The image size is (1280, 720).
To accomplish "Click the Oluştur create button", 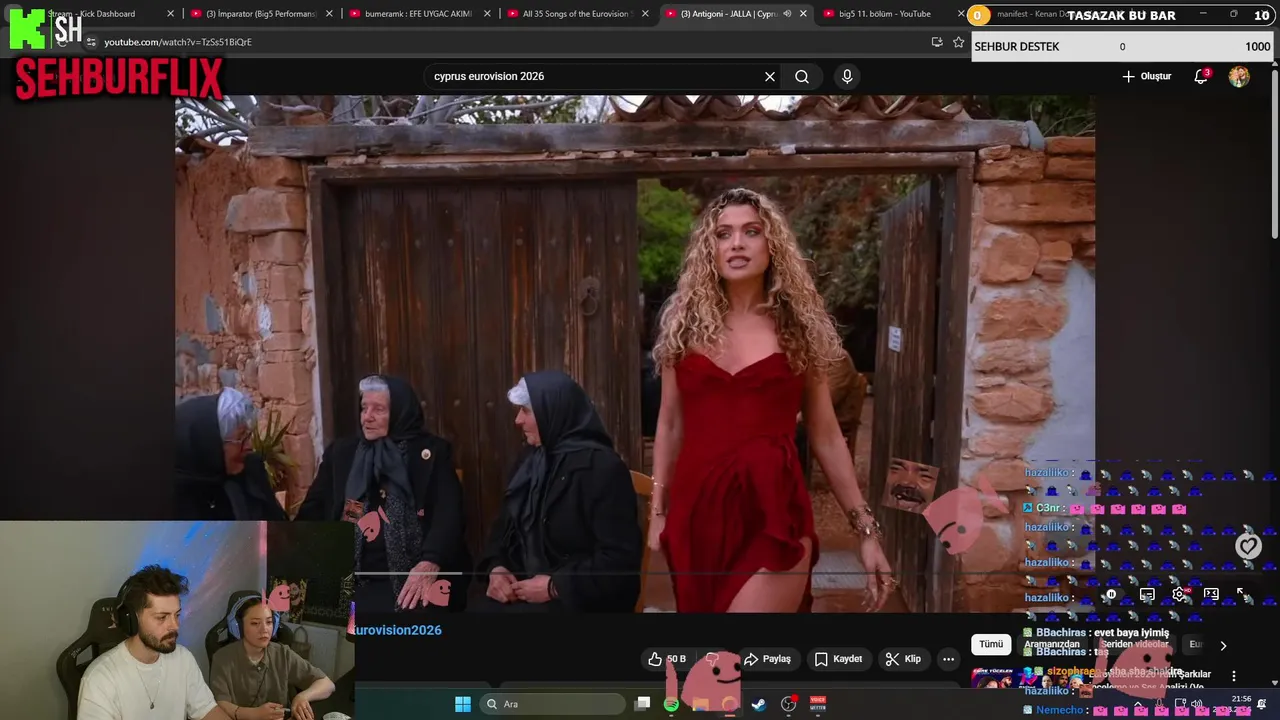I will point(1147,77).
